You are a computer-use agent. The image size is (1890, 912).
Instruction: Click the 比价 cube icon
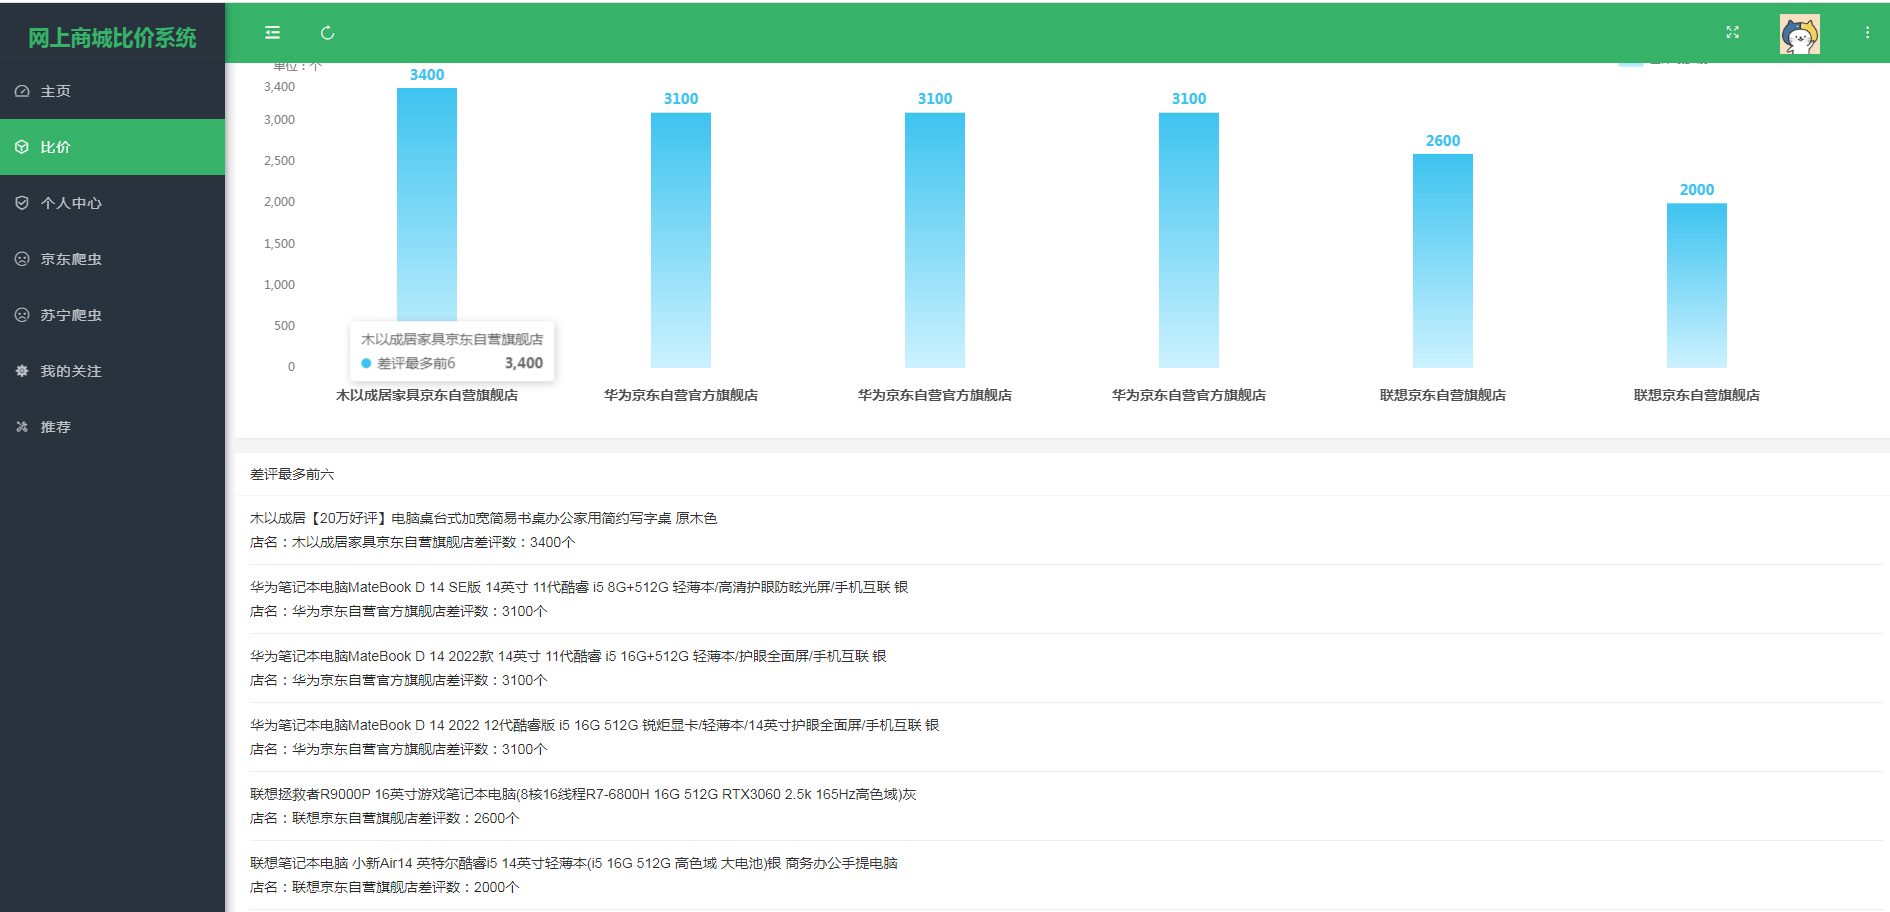click(x=22, y=147)
